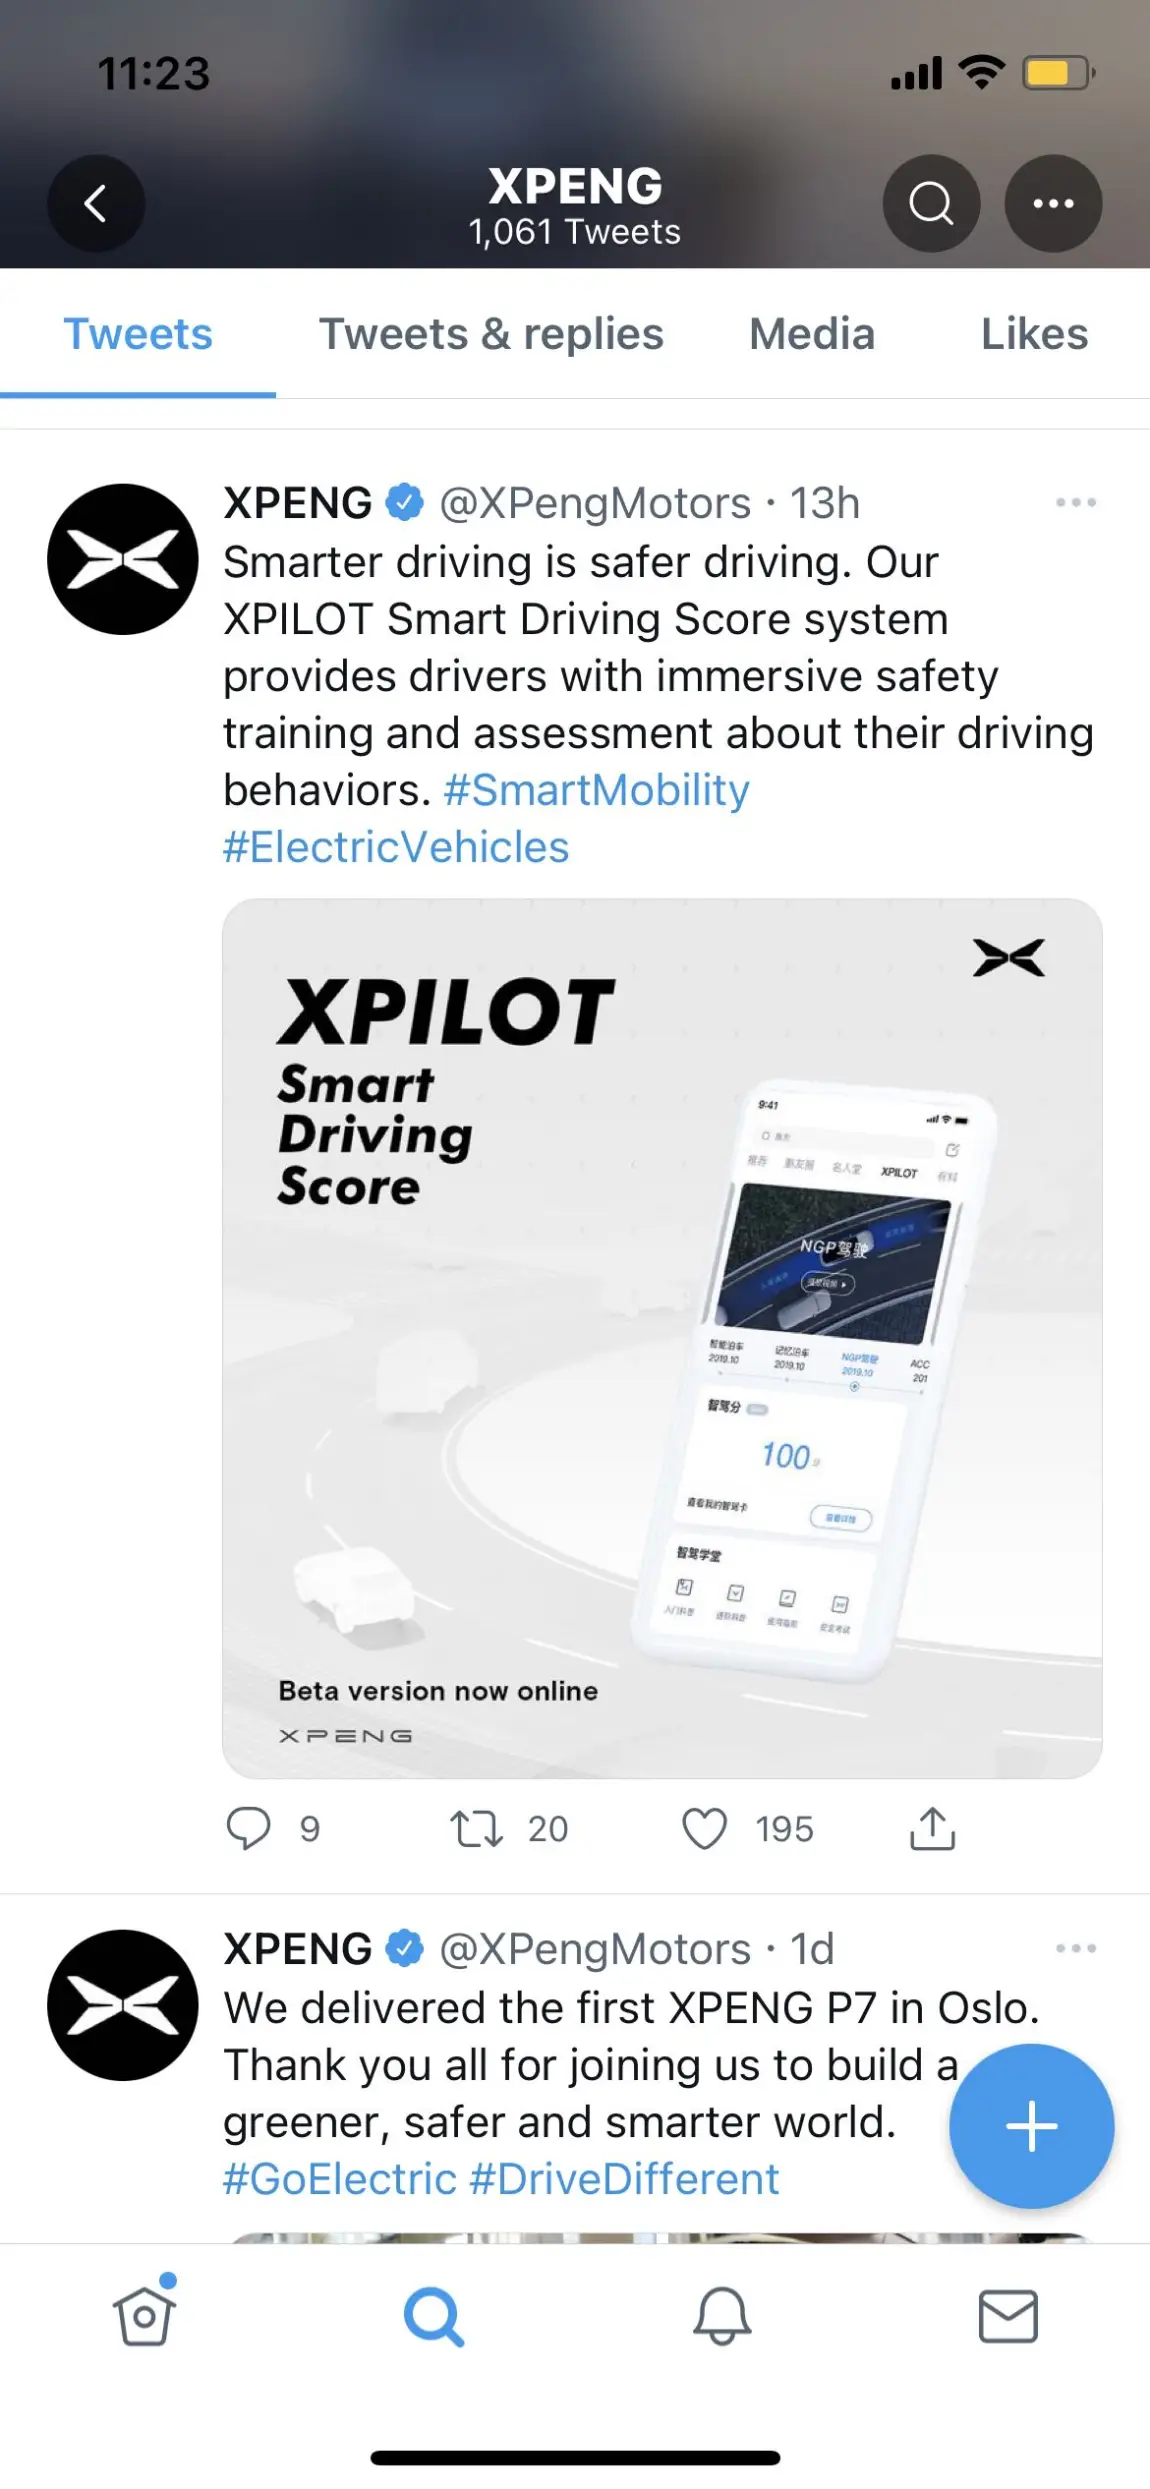Retweet the XPILOT Smart Driving tweet
Image resolution: width=1150 pixels, height=2489 pixels.
476,1829
